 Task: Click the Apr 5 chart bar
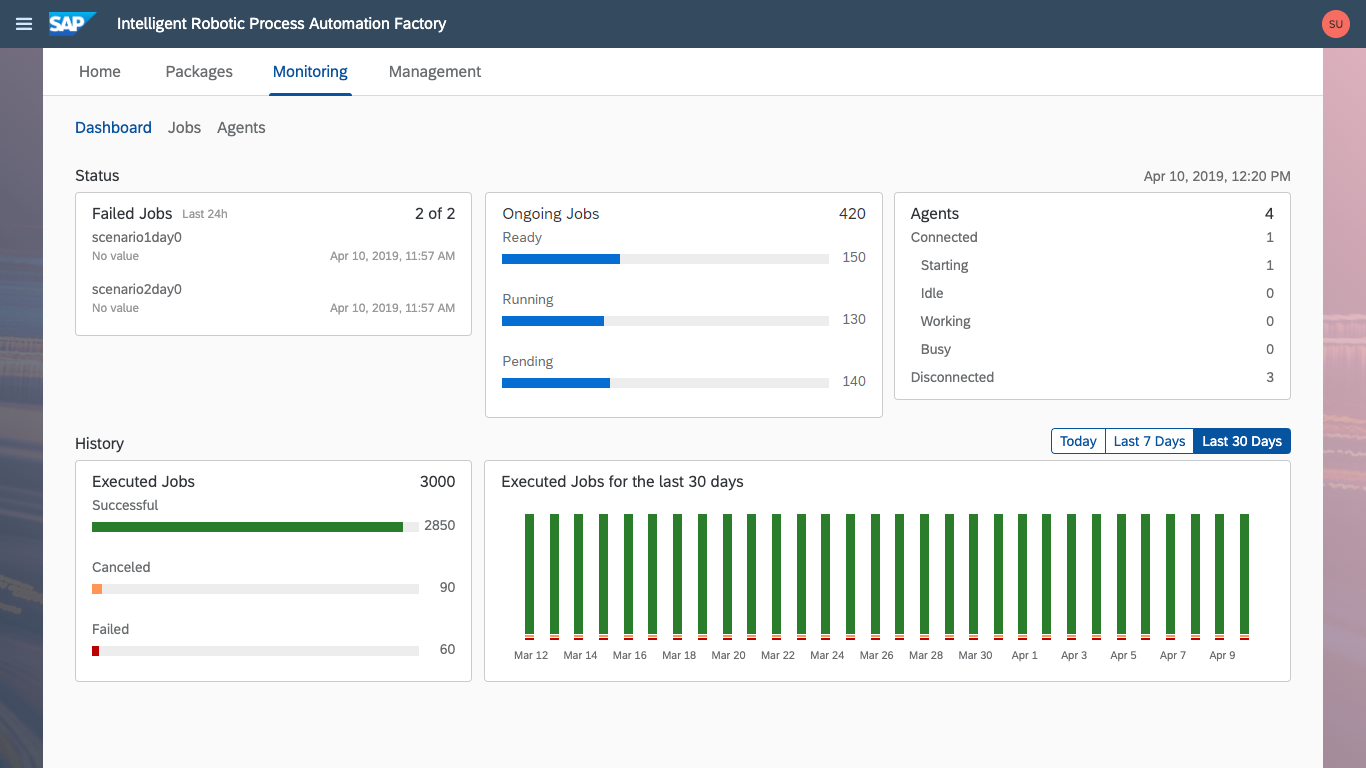click(1122, 576)
